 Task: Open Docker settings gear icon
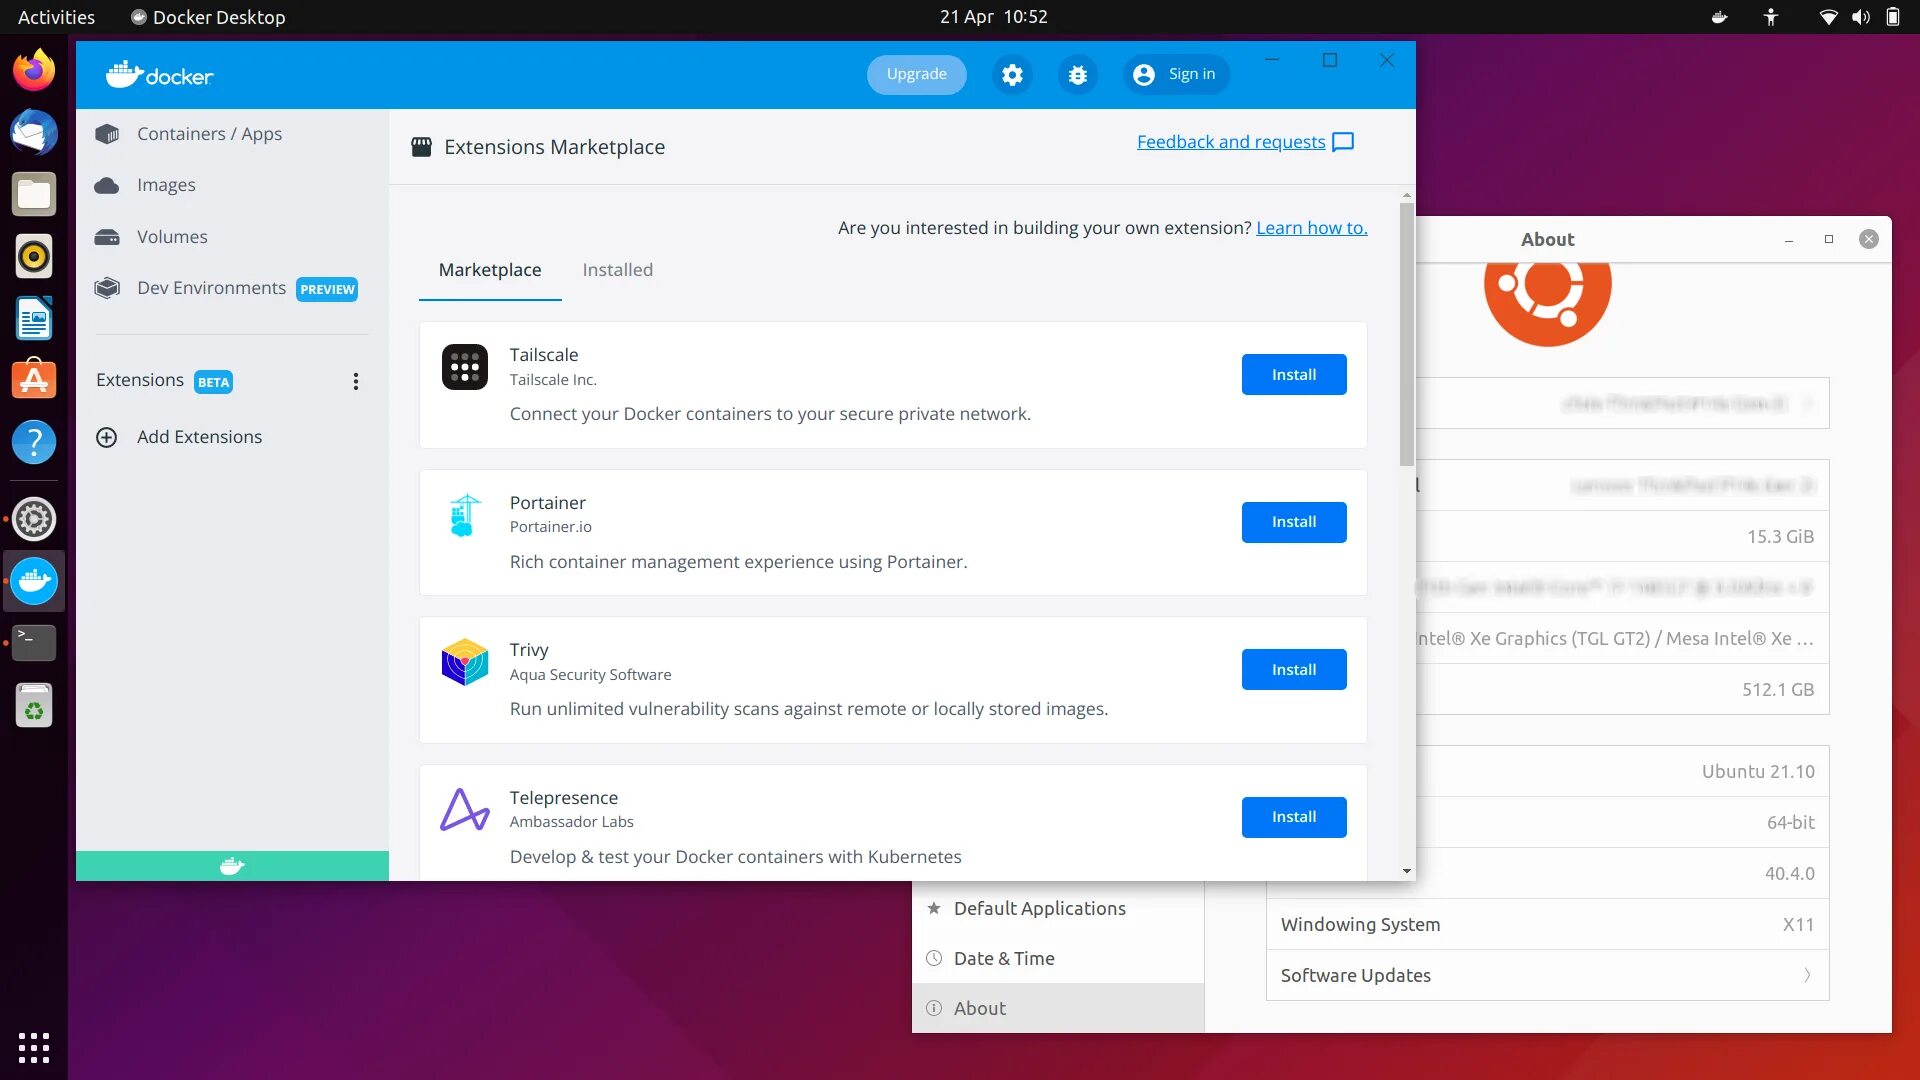point(1012,75)
